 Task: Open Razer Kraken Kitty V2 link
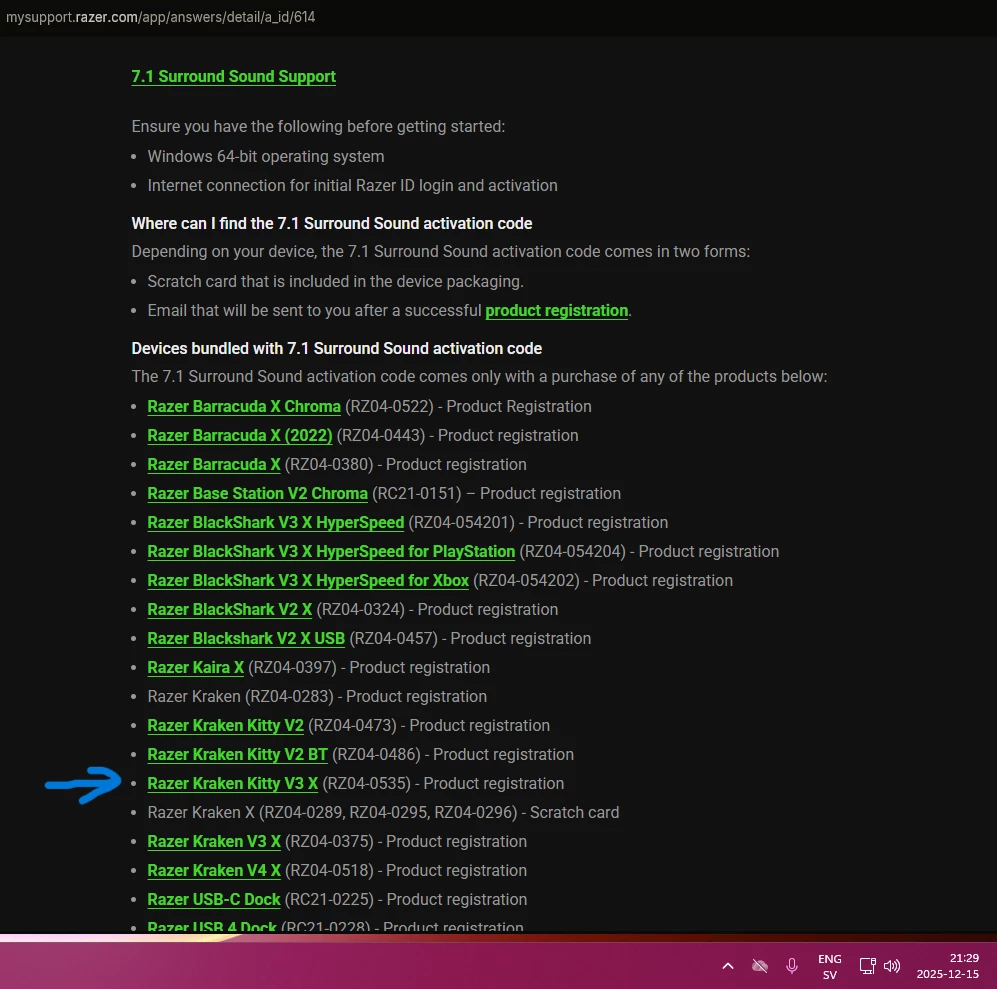point(226,726)
